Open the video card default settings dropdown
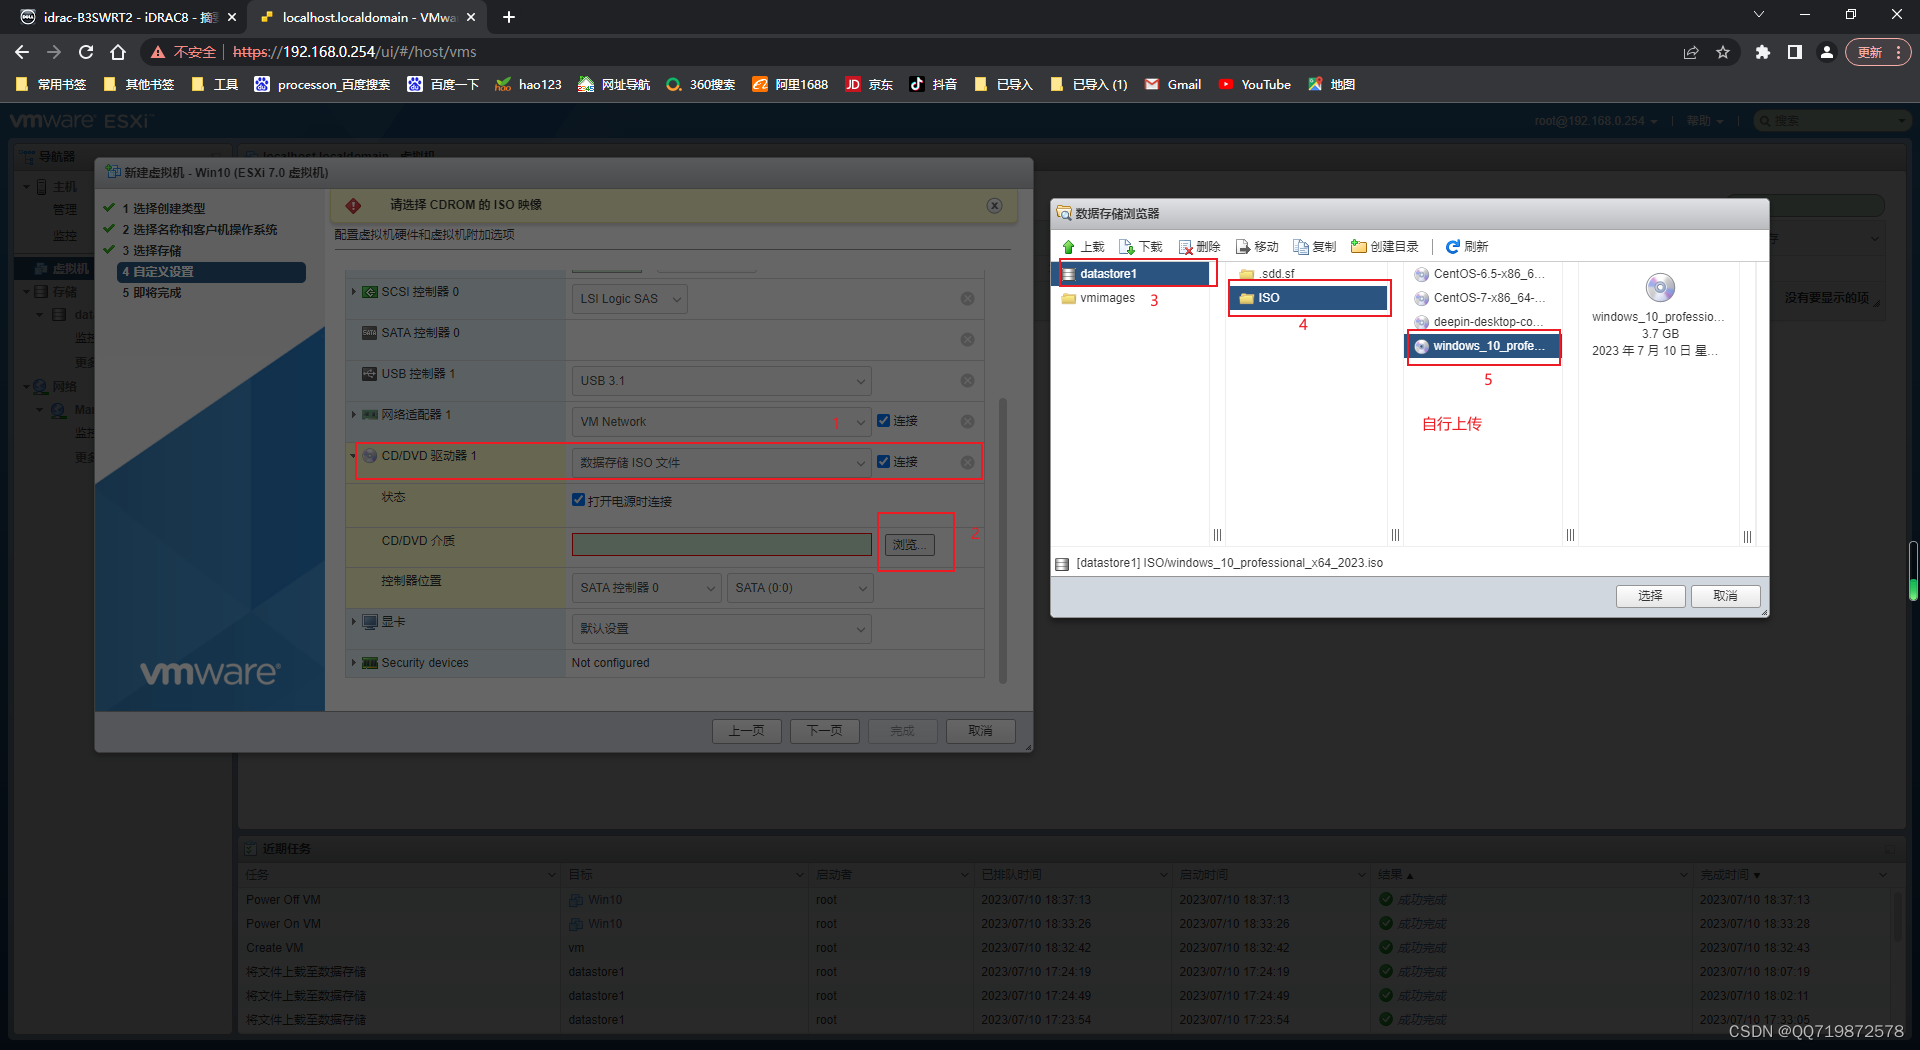1920x1050 pixels. click(x=721, y=629)
